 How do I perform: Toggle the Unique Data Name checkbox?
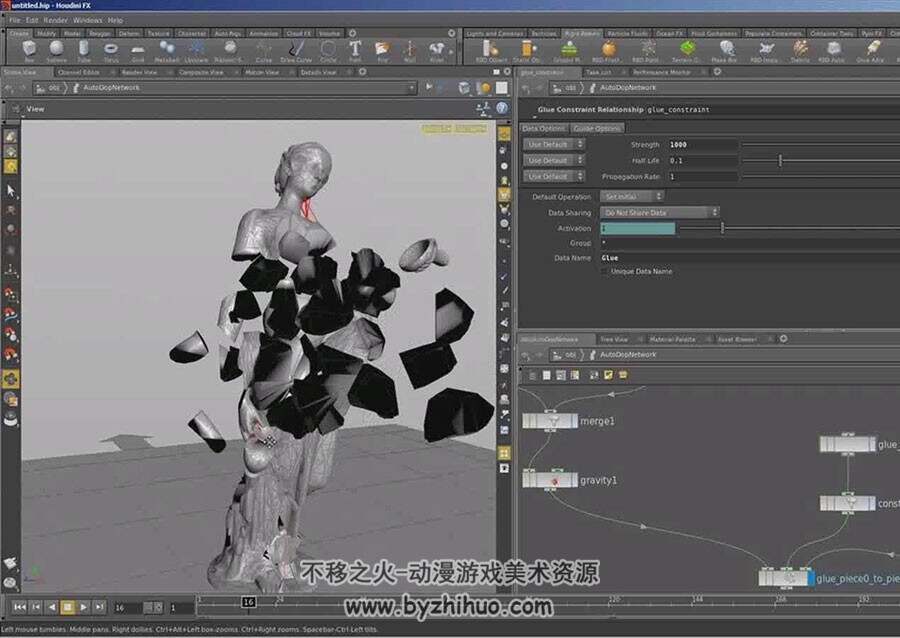(x=606, y=271)
